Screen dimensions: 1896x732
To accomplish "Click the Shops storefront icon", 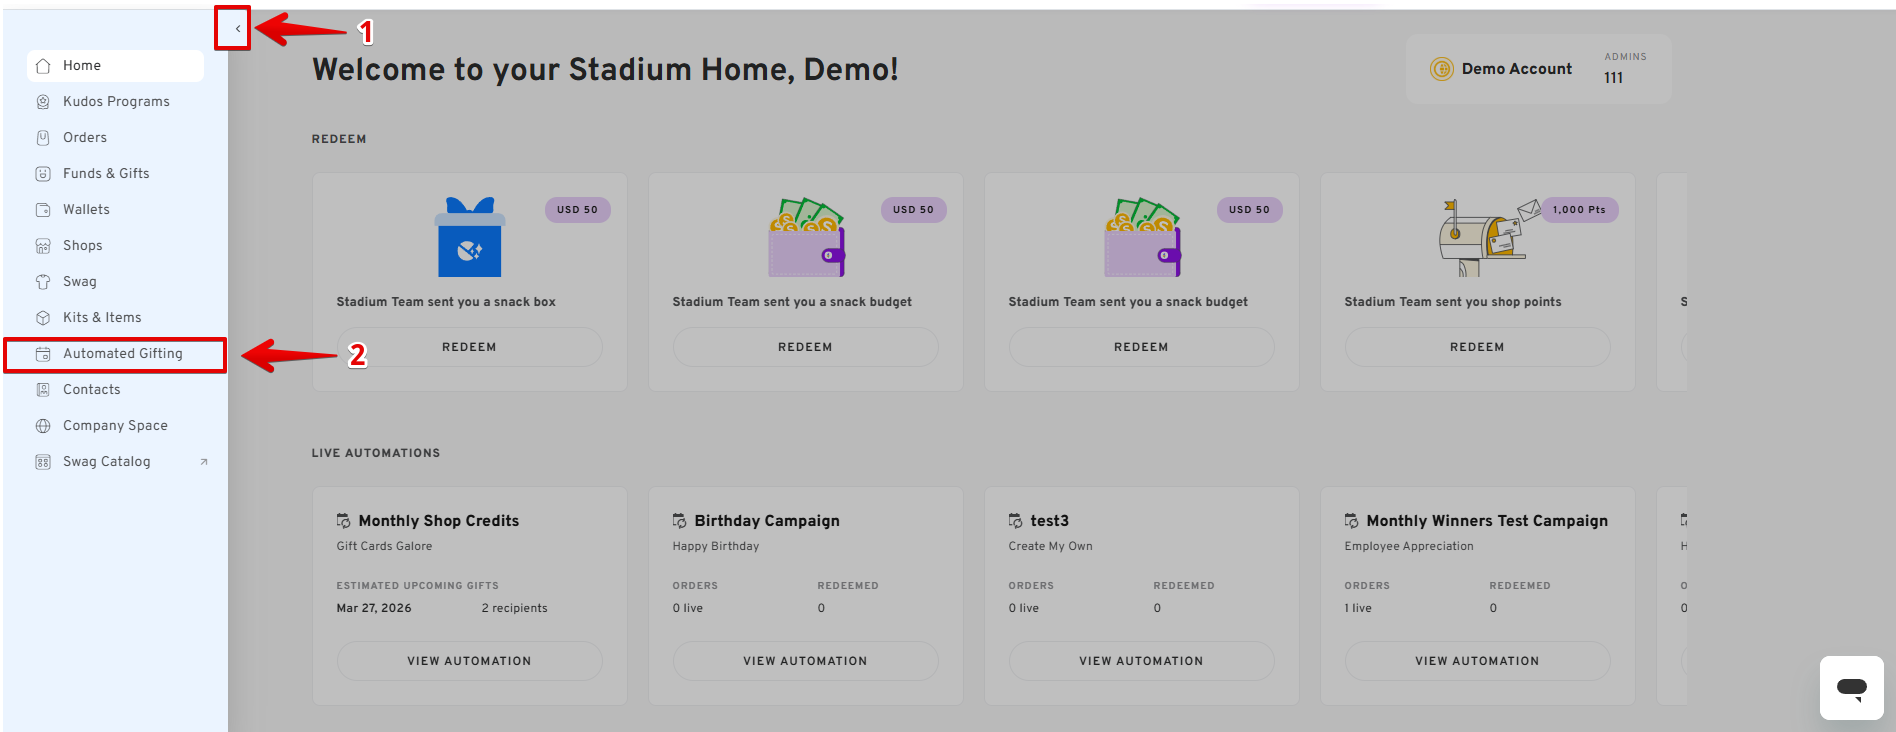I will click(43, 246).
